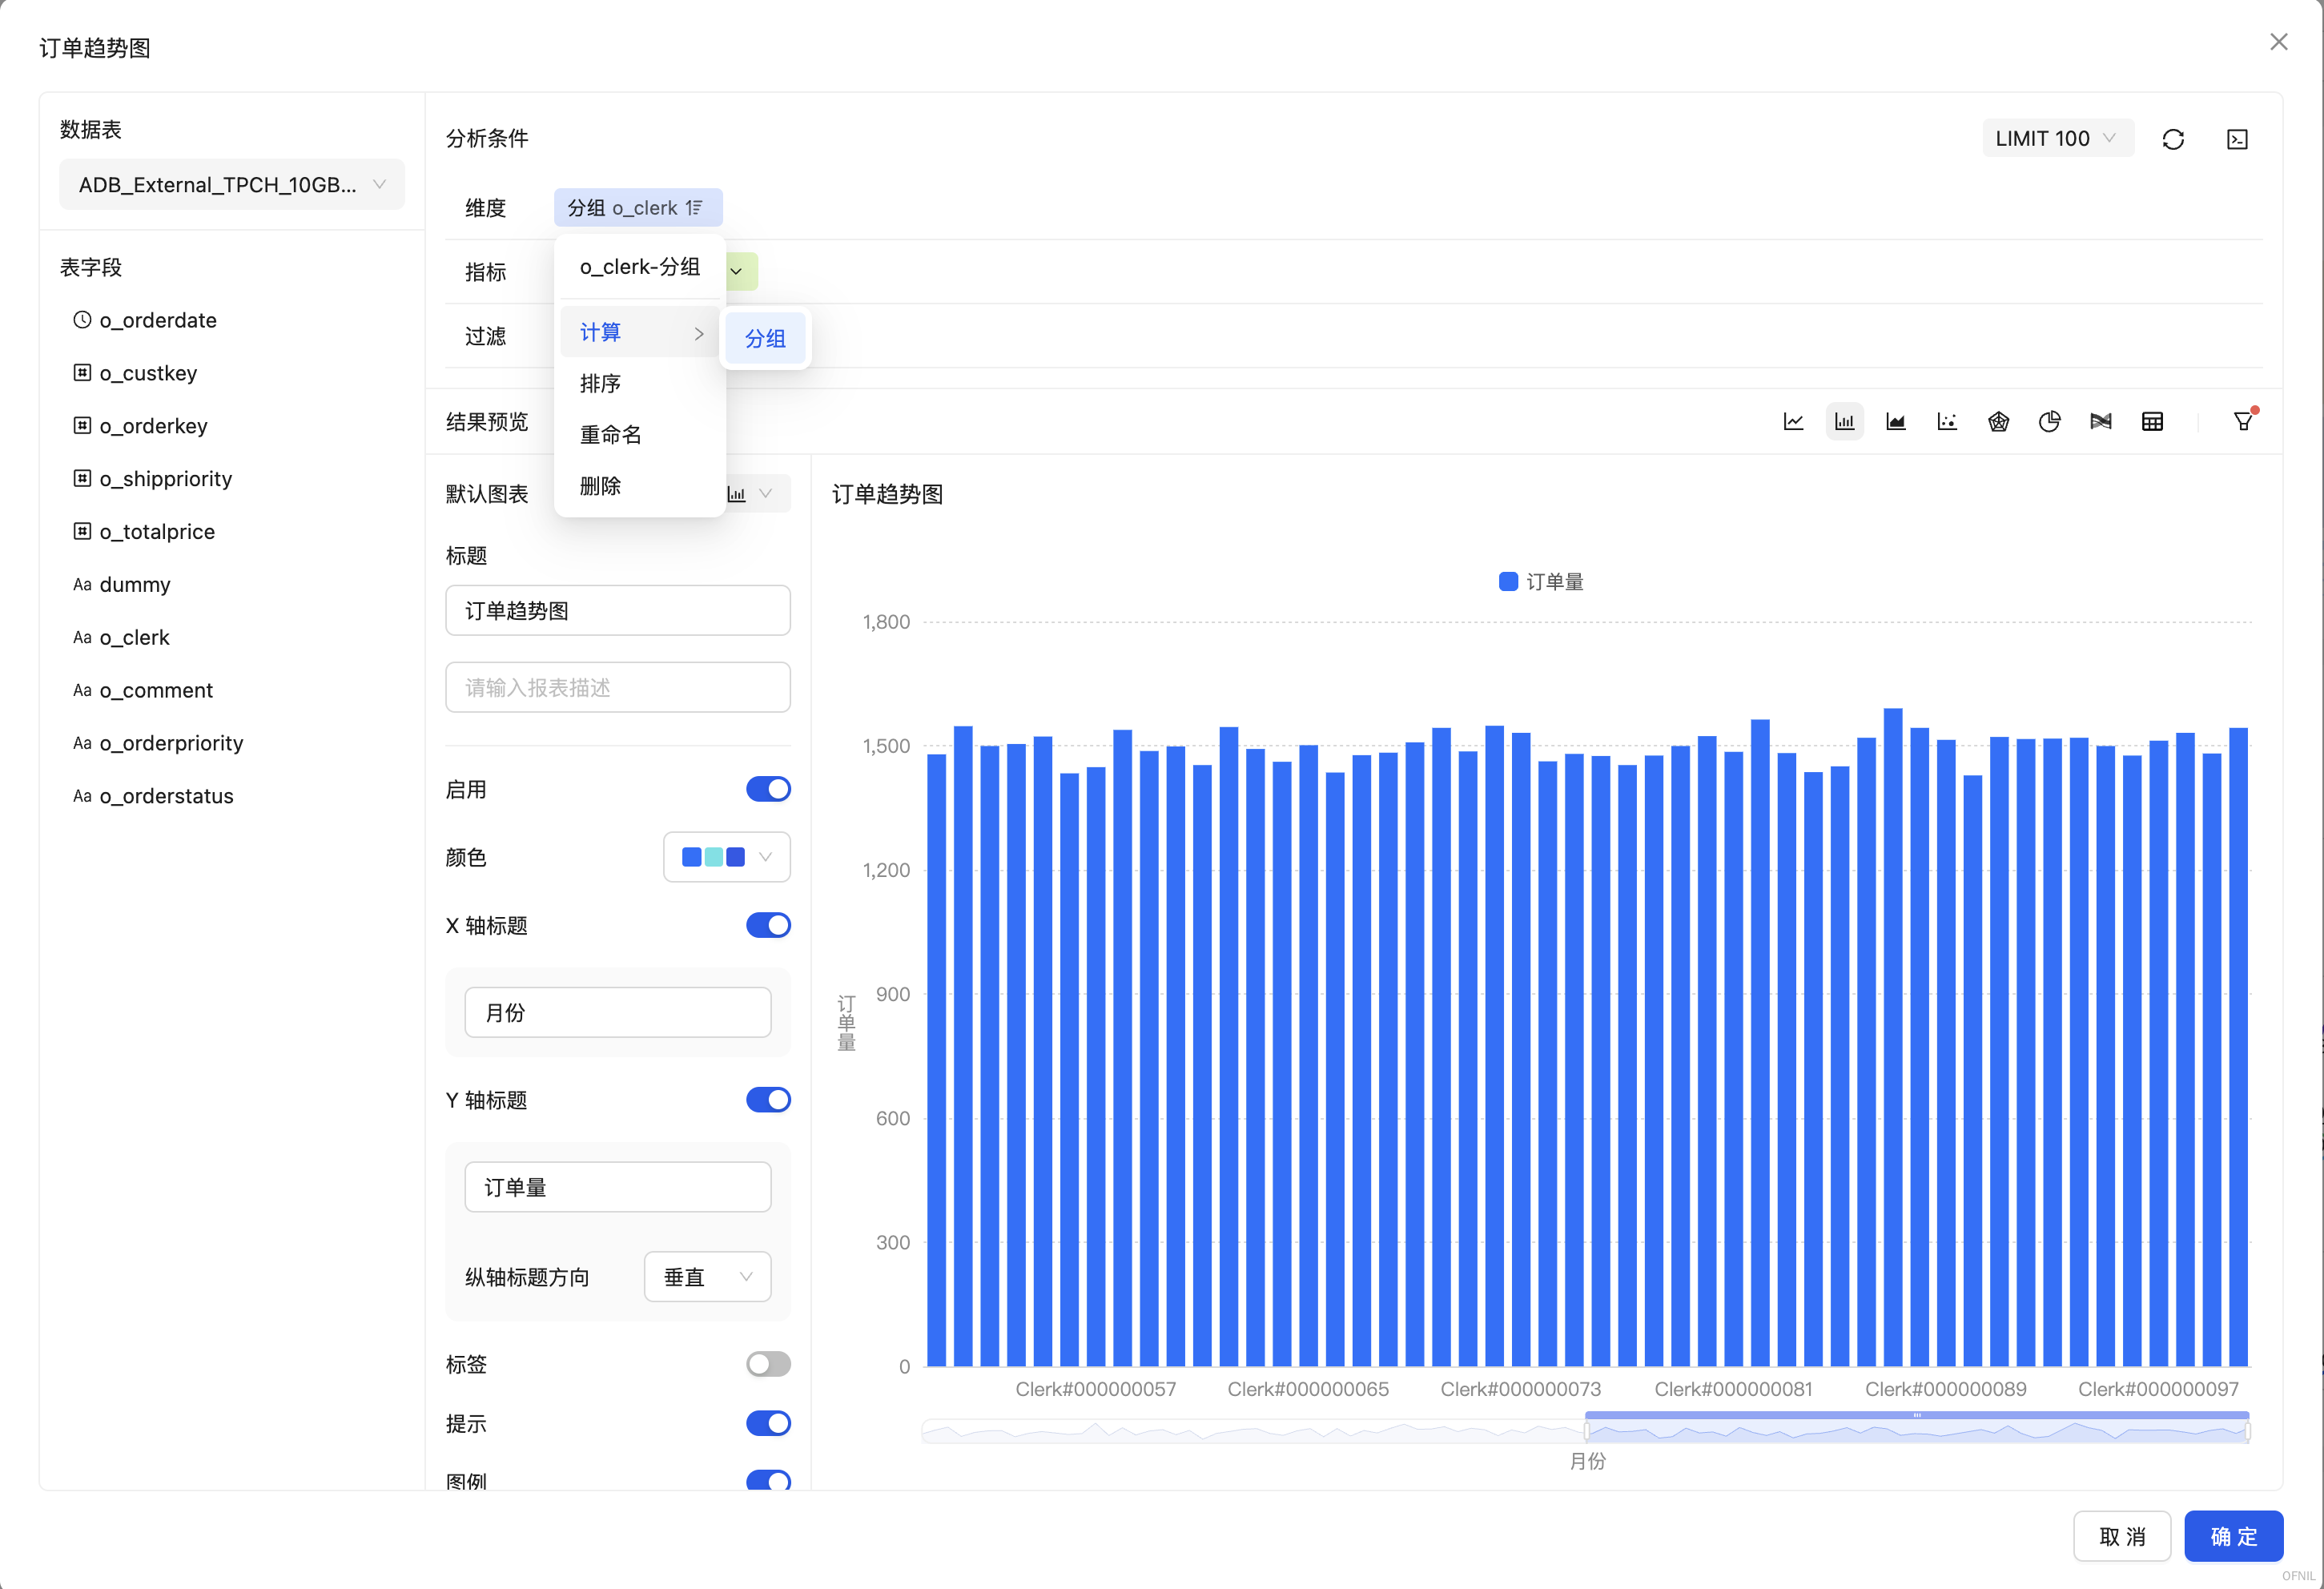2324x1589 pixels.
Task: Click the number icon beside o_shippriority
Action: point(82,478)
